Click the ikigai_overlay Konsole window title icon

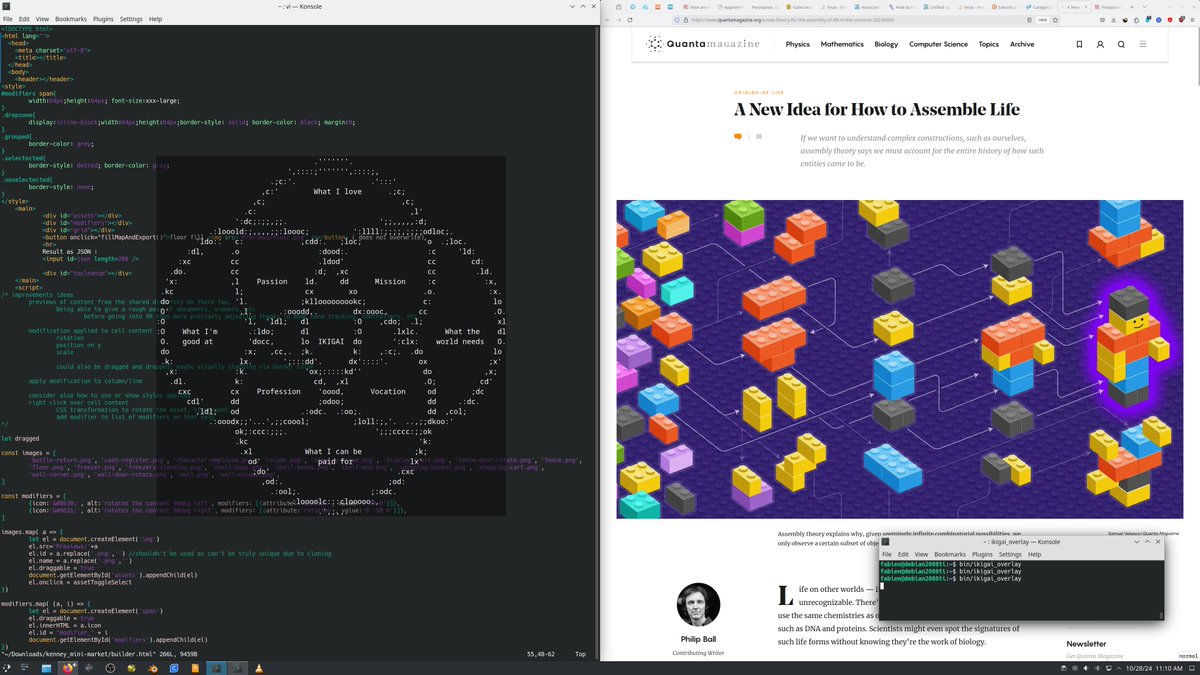click(x=886, y=541)
